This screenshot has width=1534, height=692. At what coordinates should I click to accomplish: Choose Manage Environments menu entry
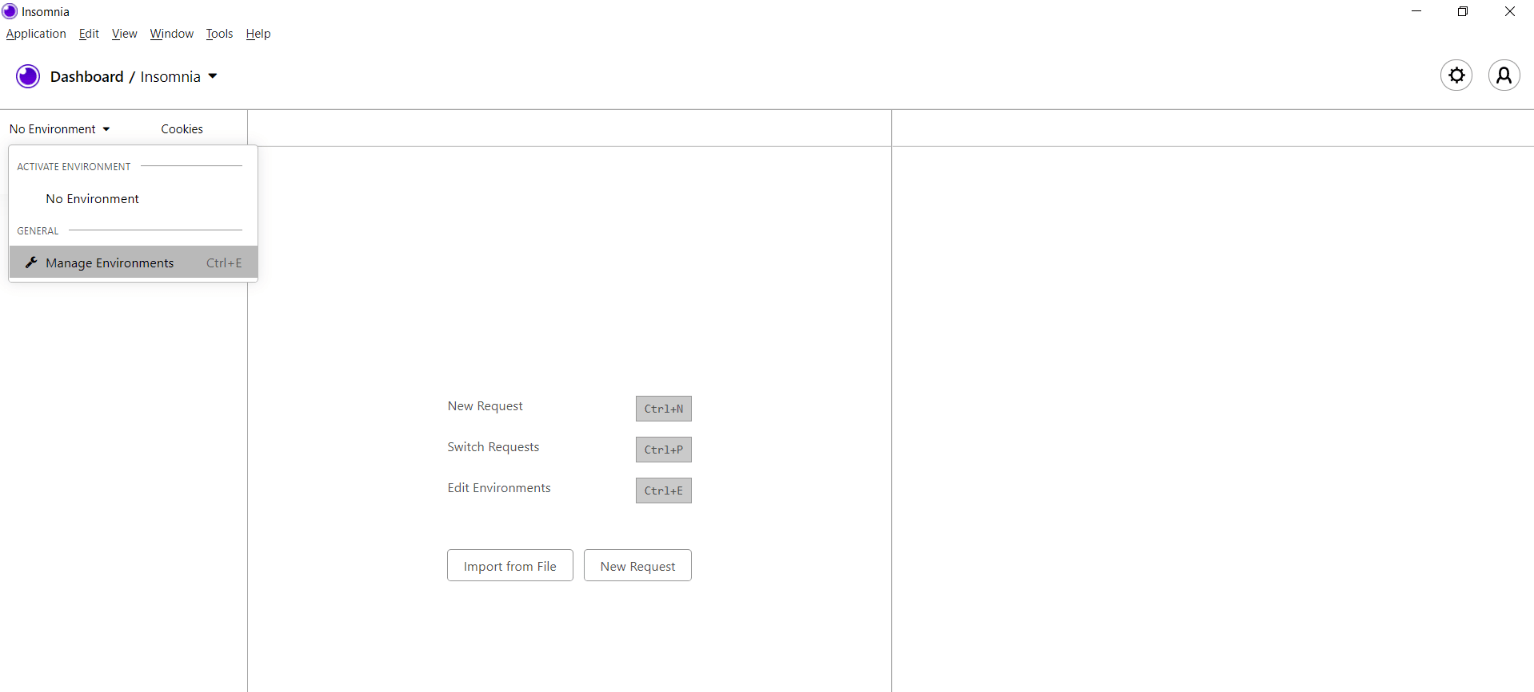(x=133, y=263)
